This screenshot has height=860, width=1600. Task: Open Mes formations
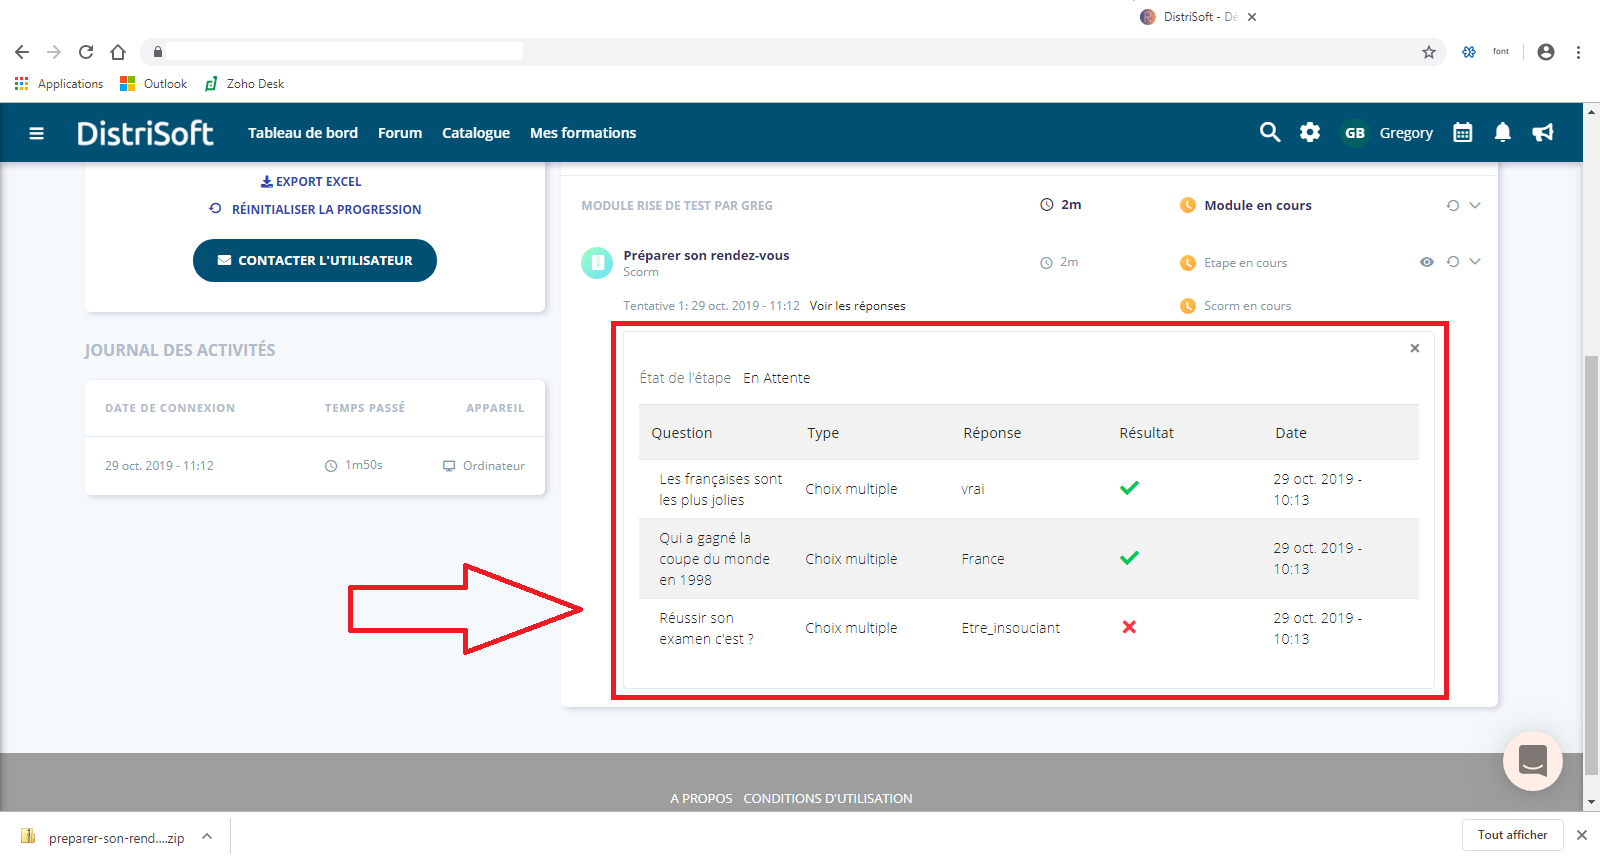click(x=583, y=133)
